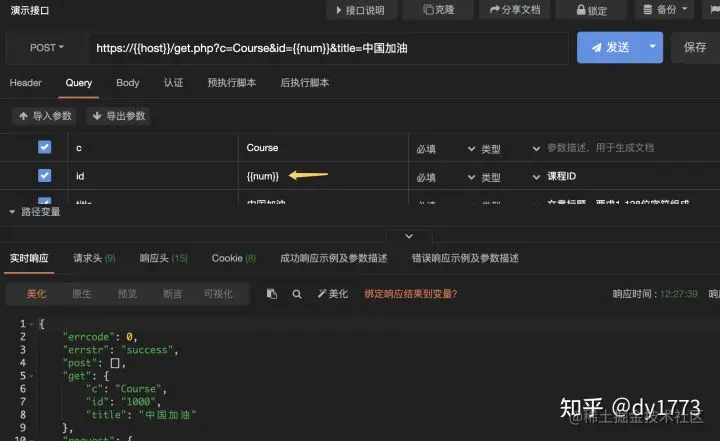
Task: Collapse JSON root at line 1
Action: [31, 324]
